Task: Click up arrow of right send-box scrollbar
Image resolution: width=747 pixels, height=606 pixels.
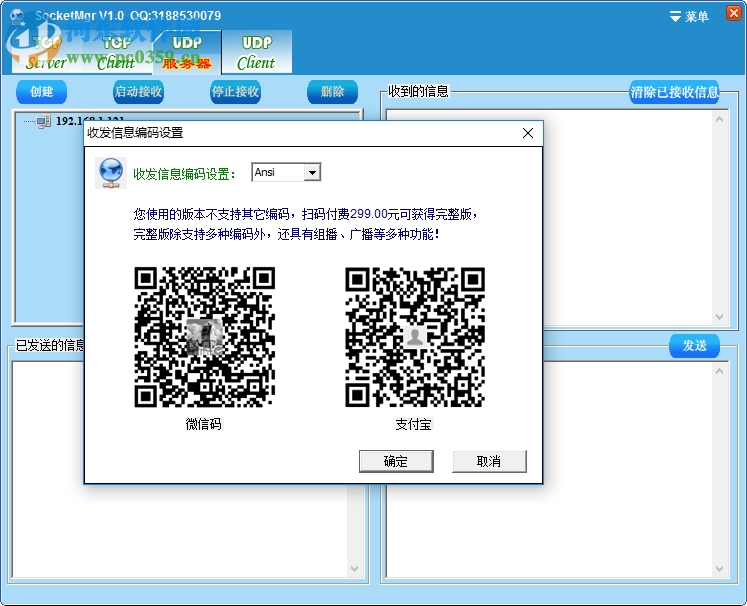Action: (719, 371)
